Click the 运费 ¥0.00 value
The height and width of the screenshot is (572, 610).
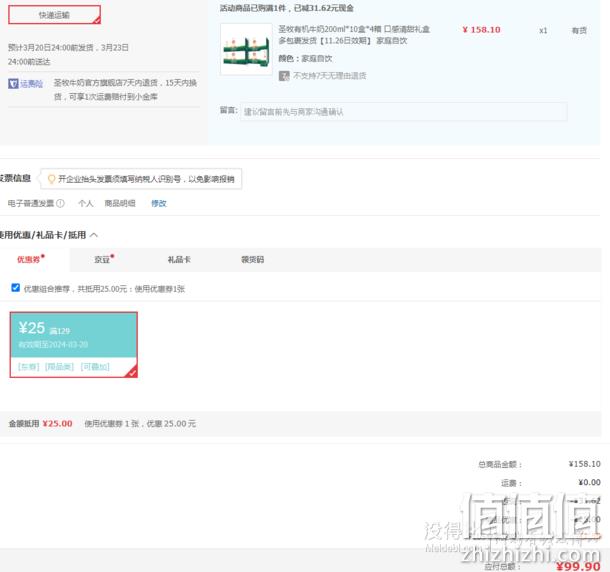click(589, 483)
